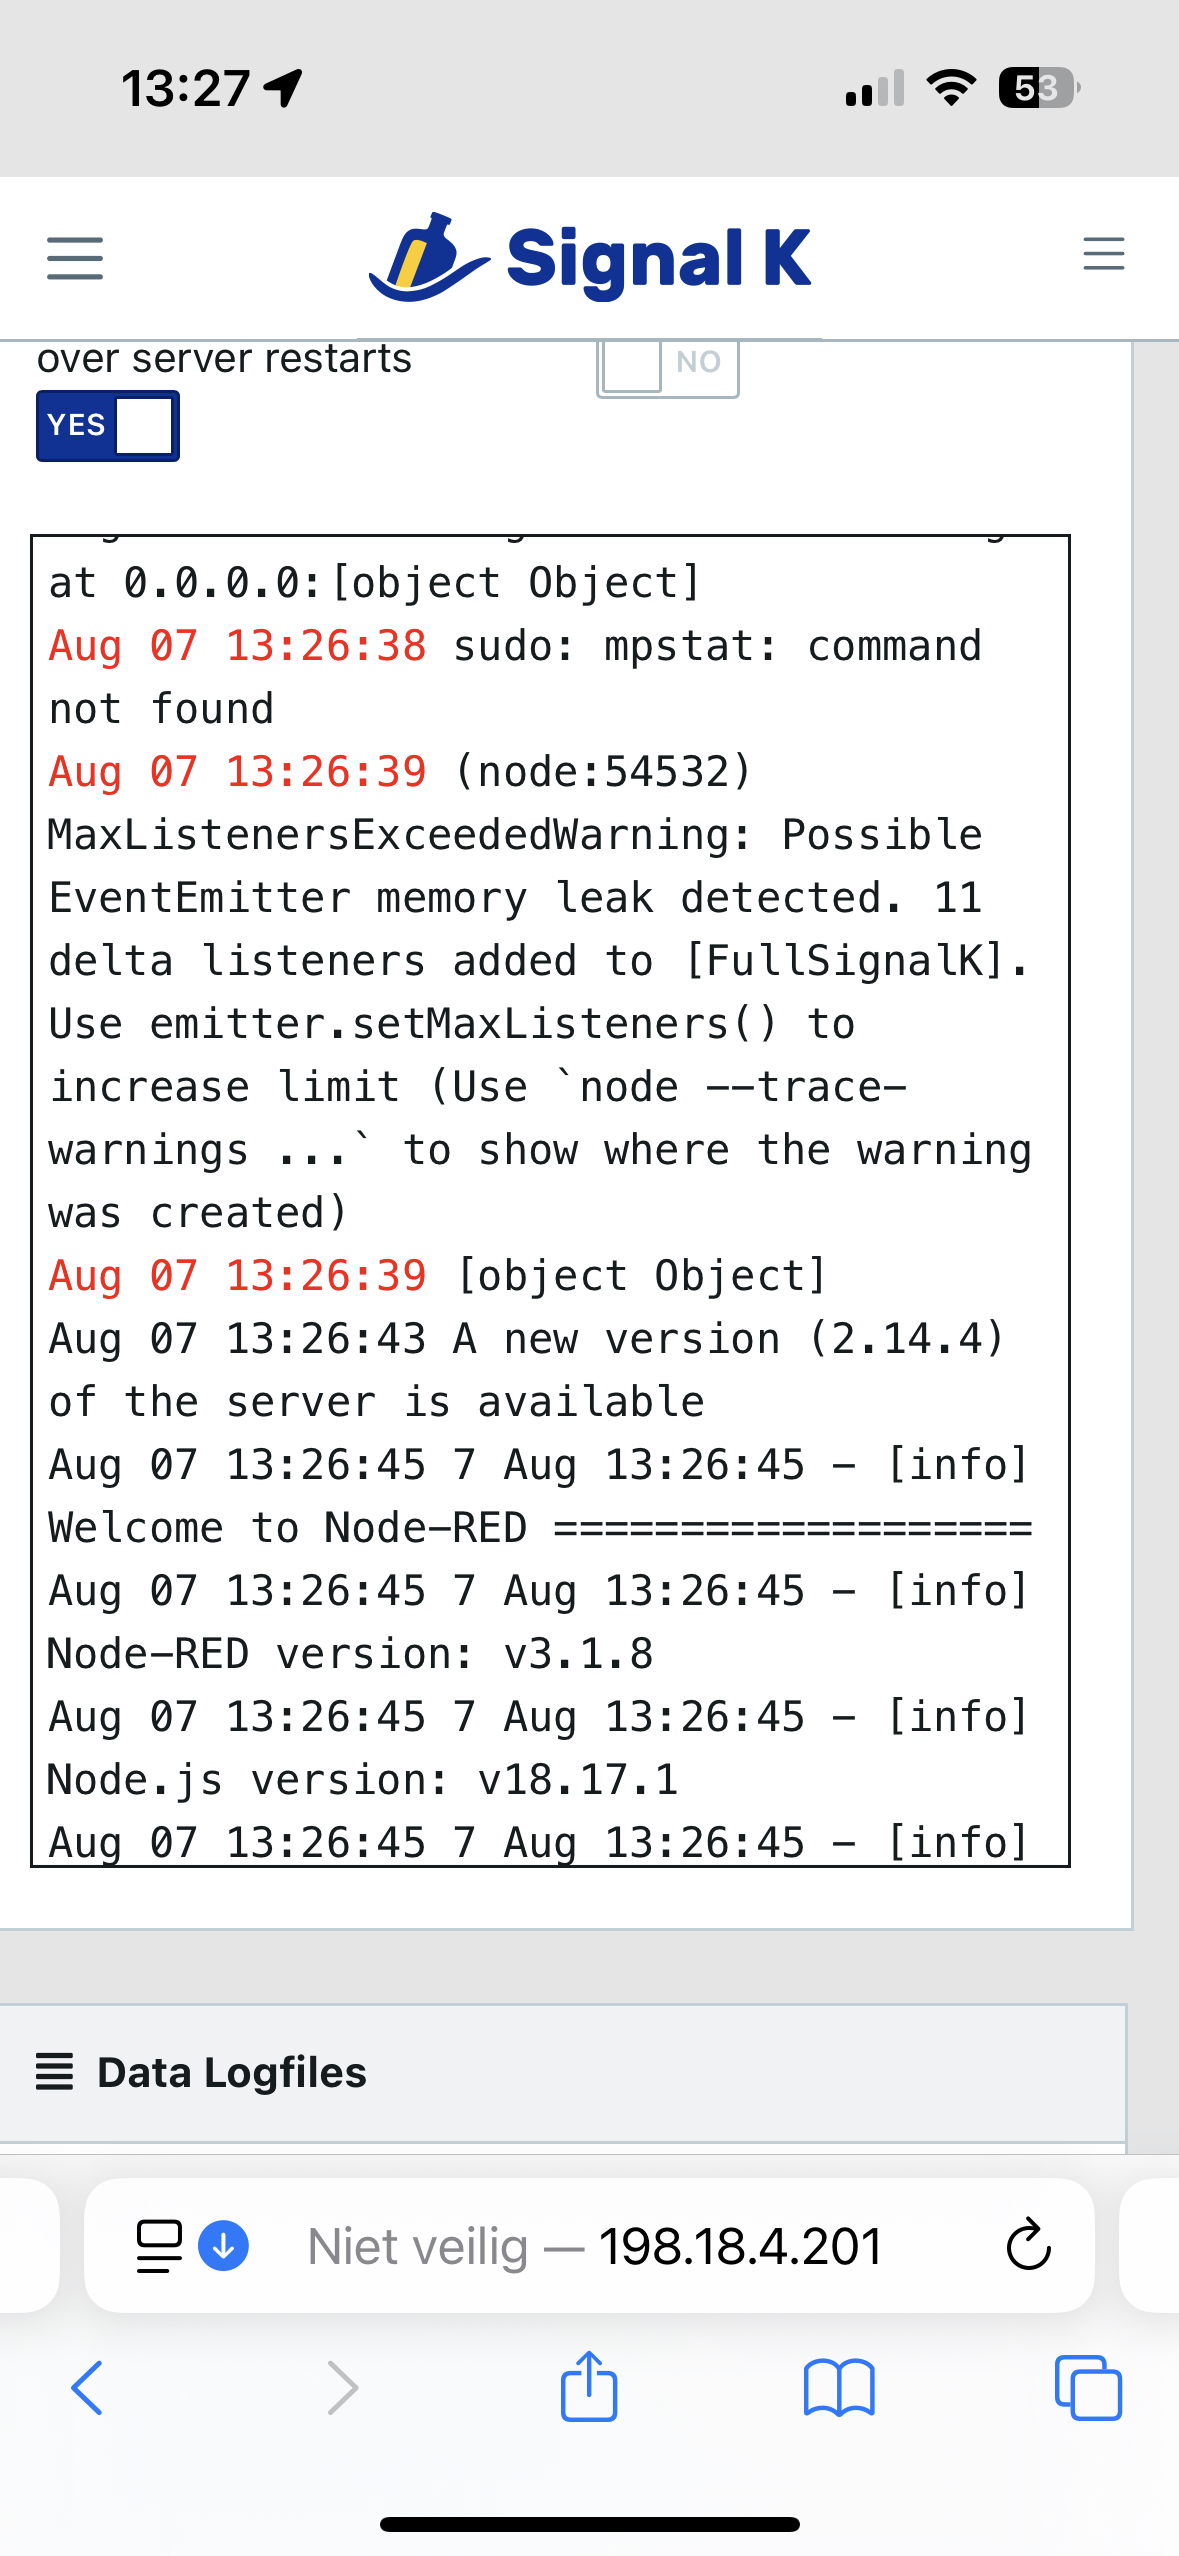Open the Safari bookmarks book icon
This screenshot has height=2556, width=1179.
click(839, 2388)
